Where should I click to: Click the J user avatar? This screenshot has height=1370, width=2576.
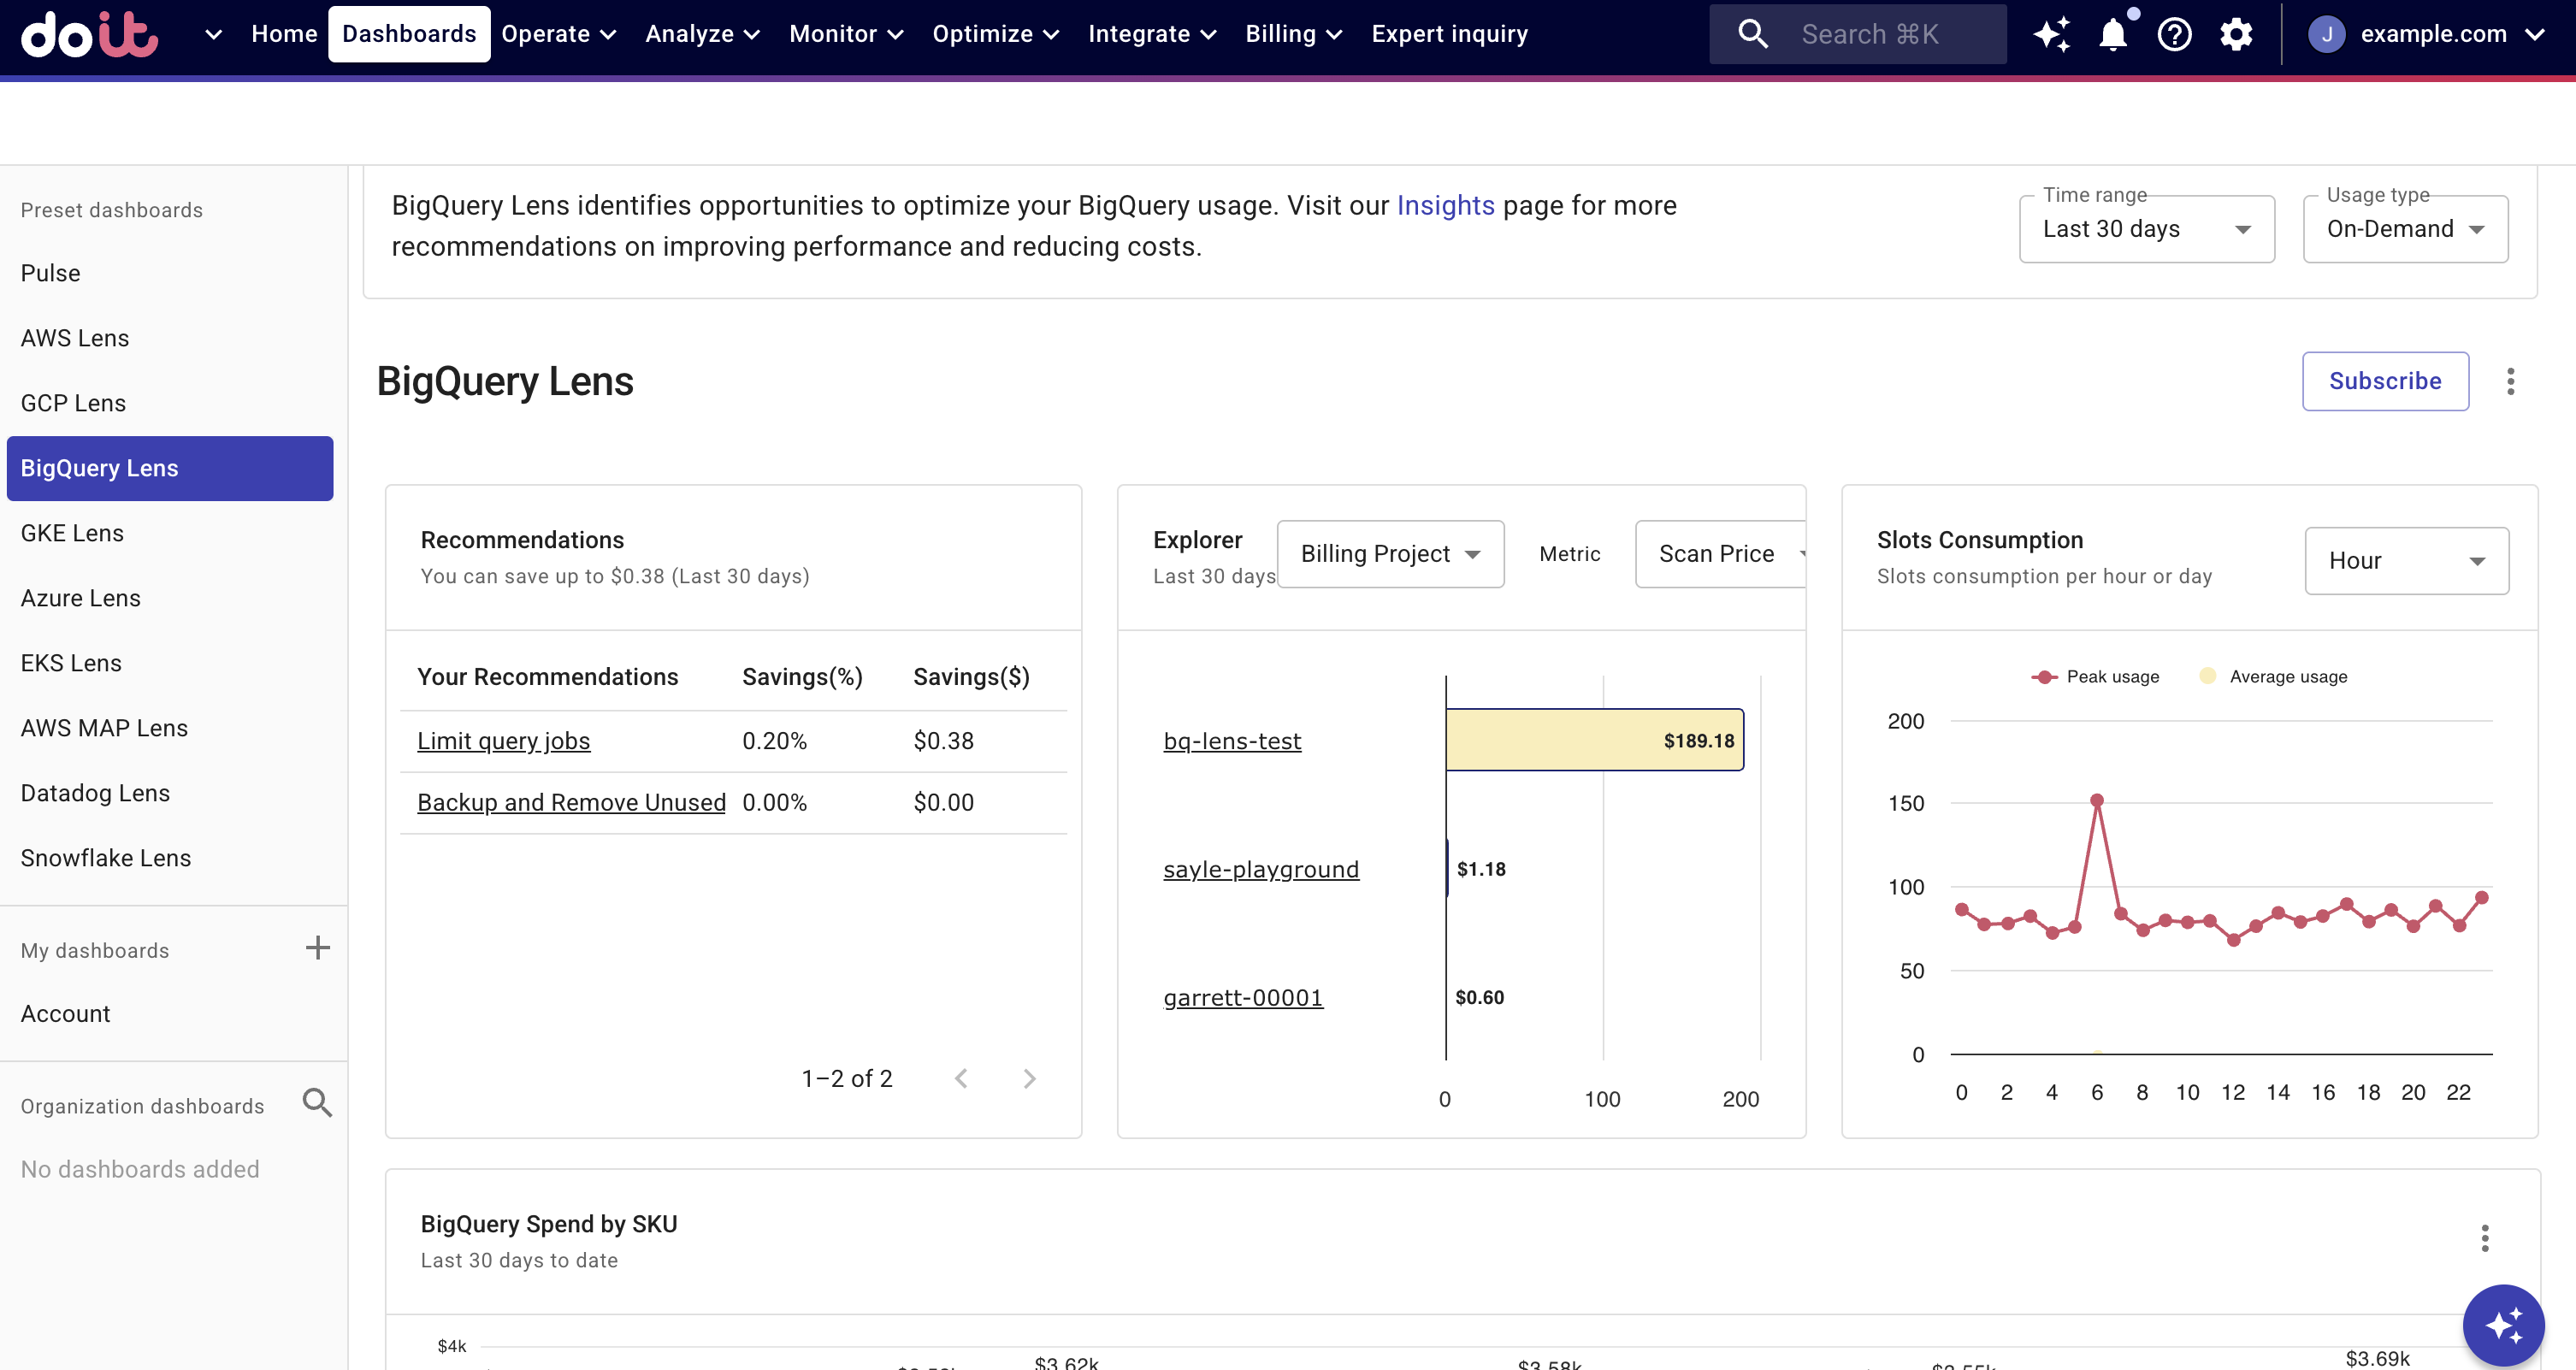pos(2326,34)
